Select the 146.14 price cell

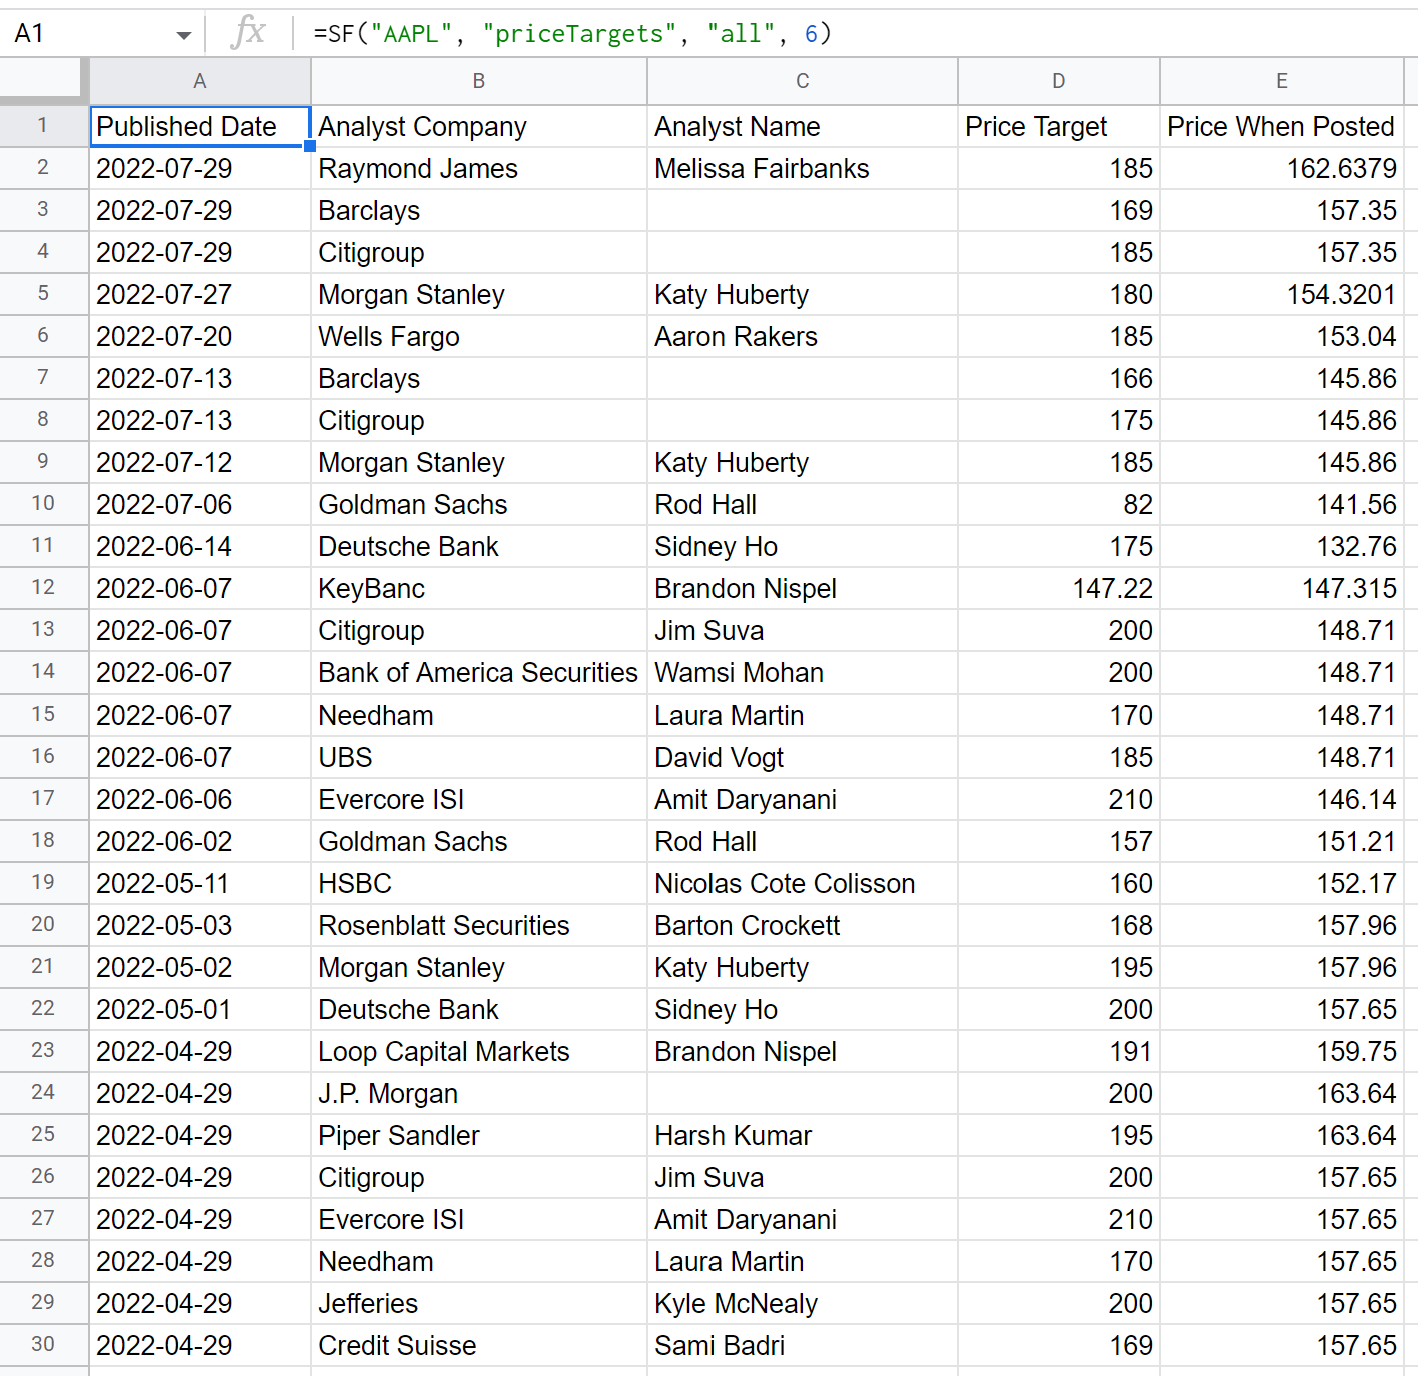point(1282,800)
